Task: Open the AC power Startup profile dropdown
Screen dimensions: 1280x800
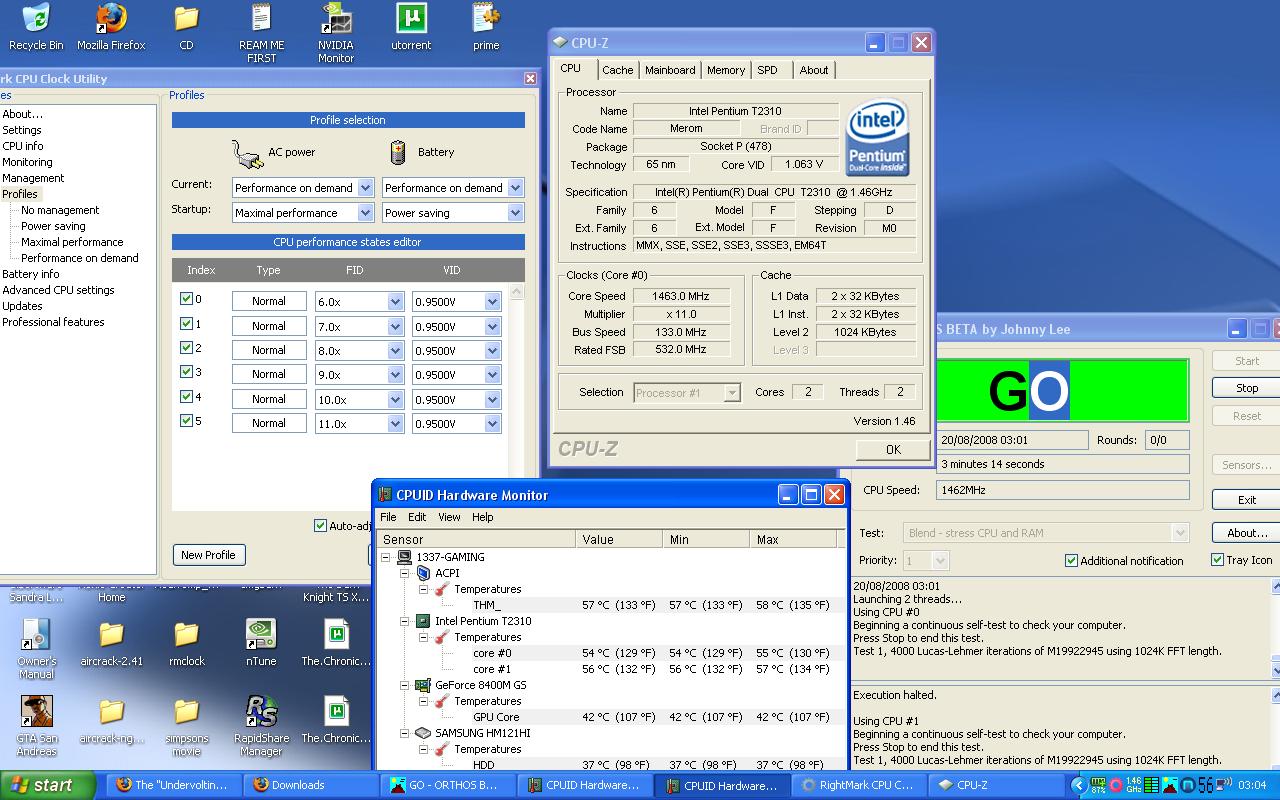Action: point(365,213)
